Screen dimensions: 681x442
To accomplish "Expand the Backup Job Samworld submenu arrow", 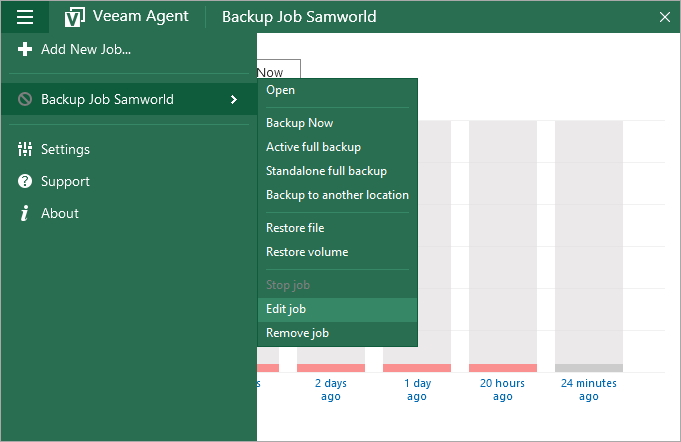I will pos(234,99).
